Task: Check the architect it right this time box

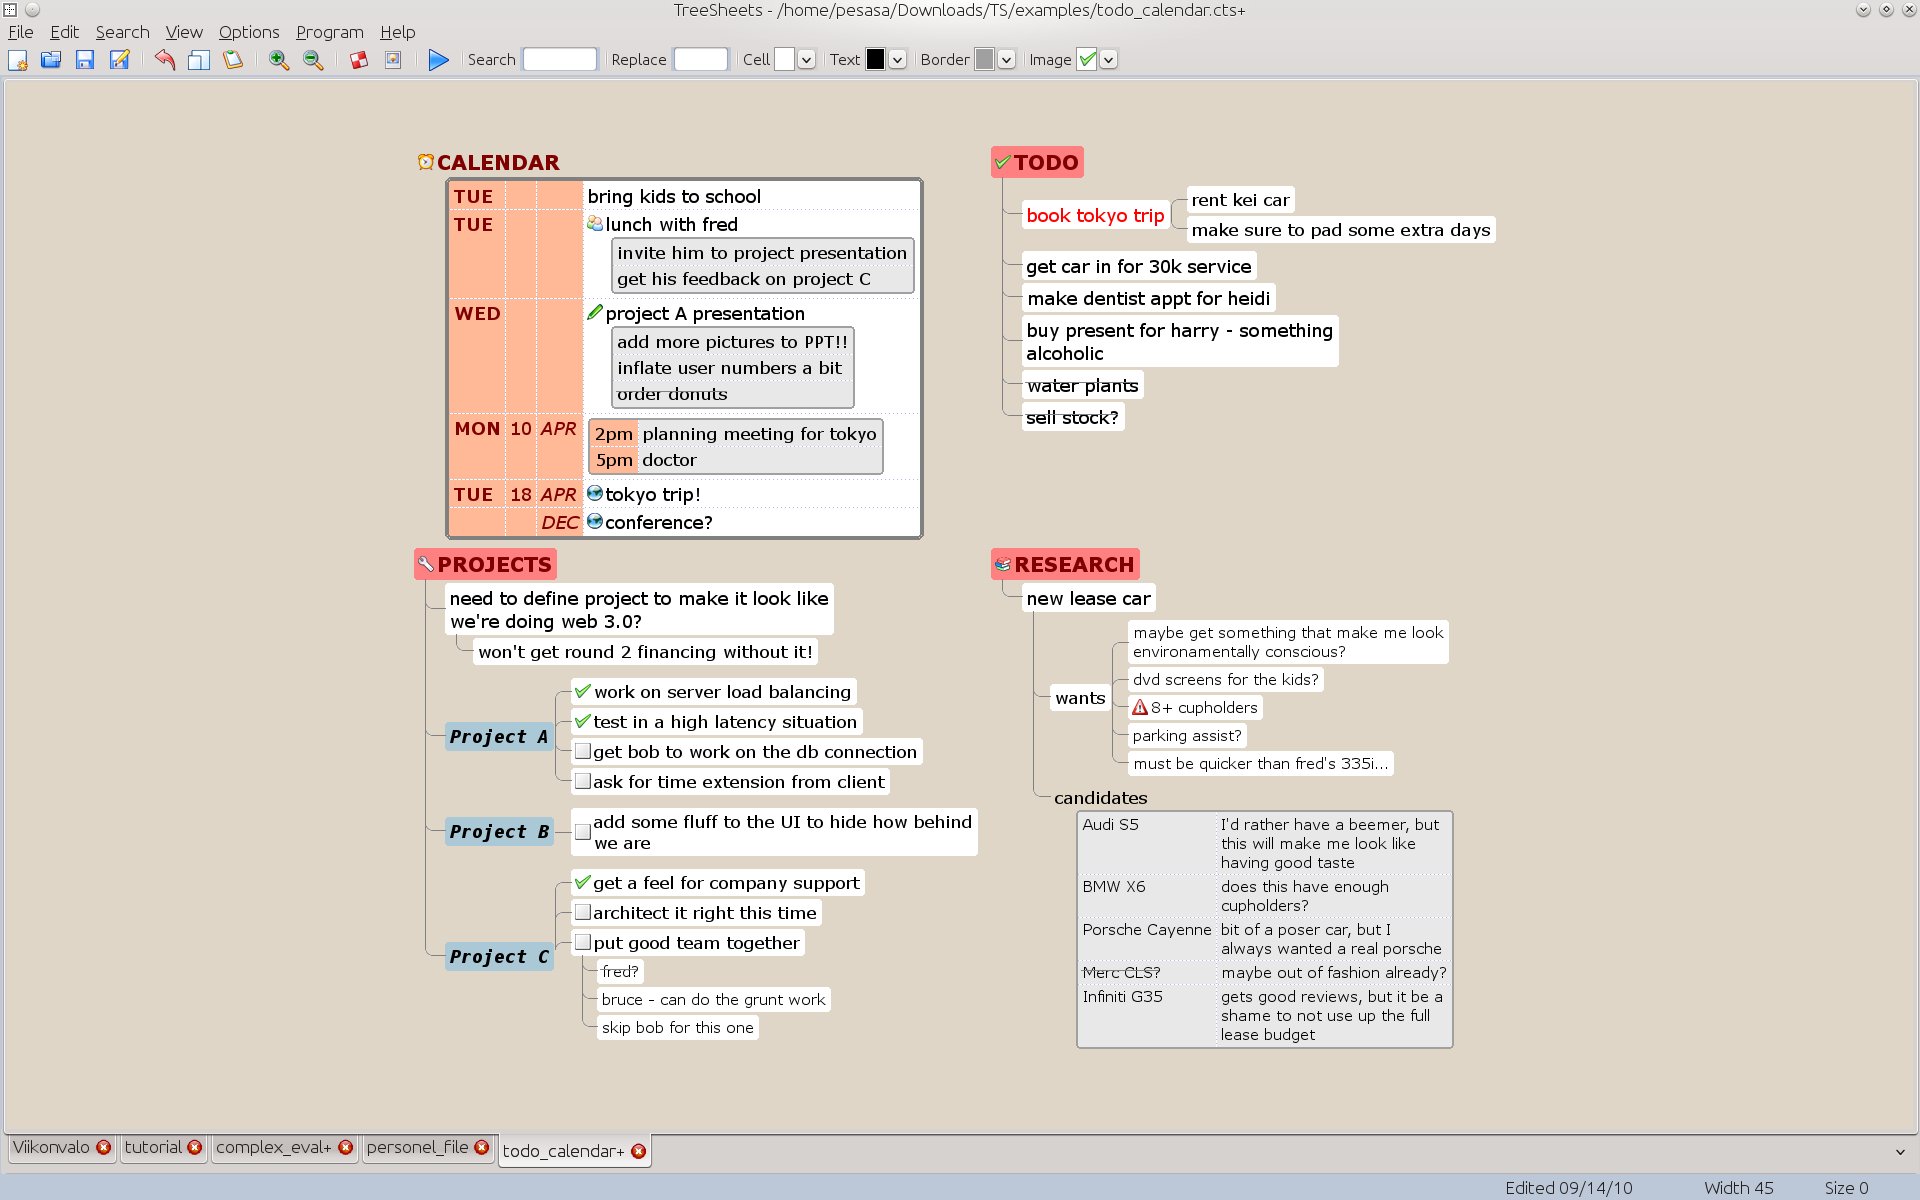Action: [x=583, y=912]
